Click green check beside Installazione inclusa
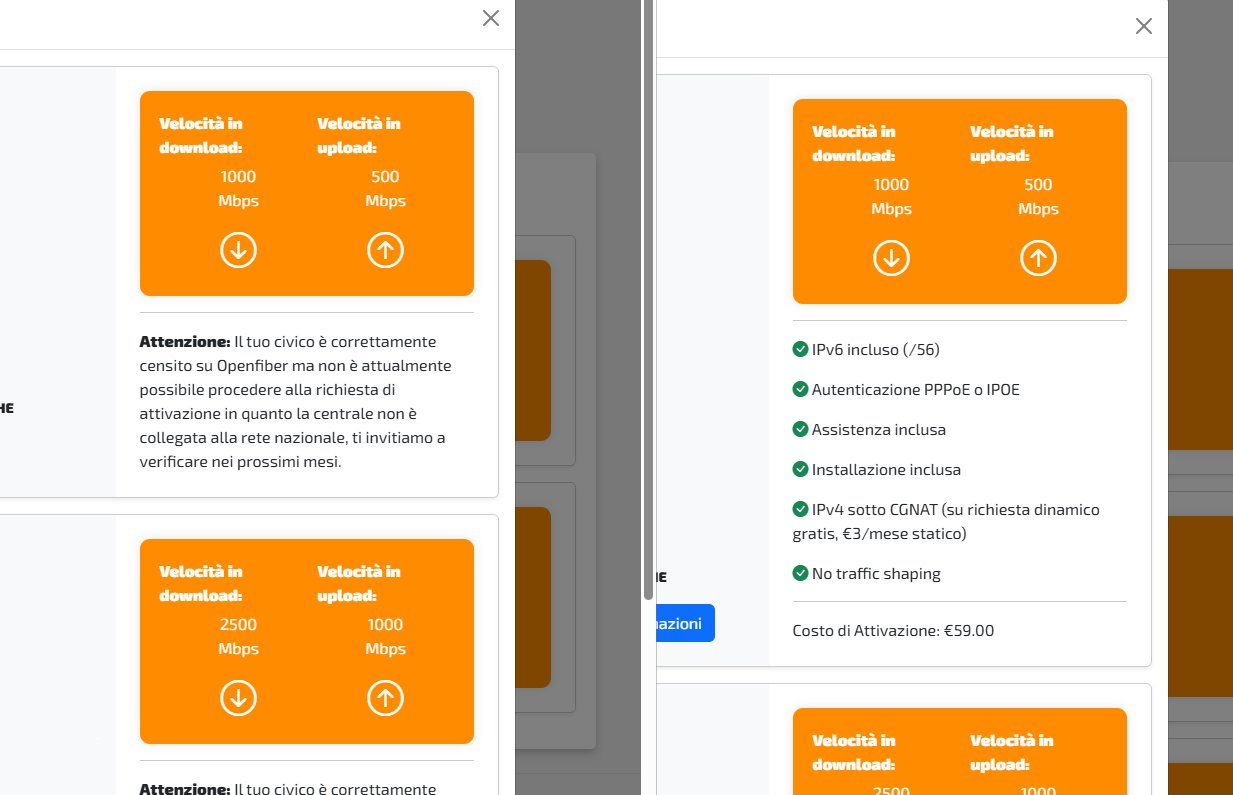 (800, 469)
